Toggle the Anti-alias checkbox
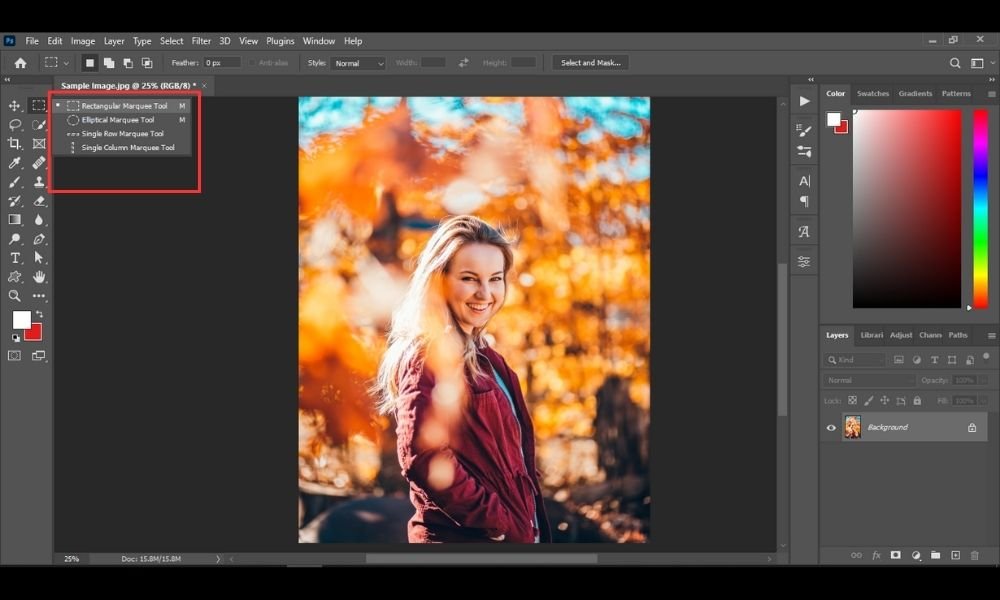Viewport: 1000px width, 600px height. pyautogui.click(x=253, y=63)
